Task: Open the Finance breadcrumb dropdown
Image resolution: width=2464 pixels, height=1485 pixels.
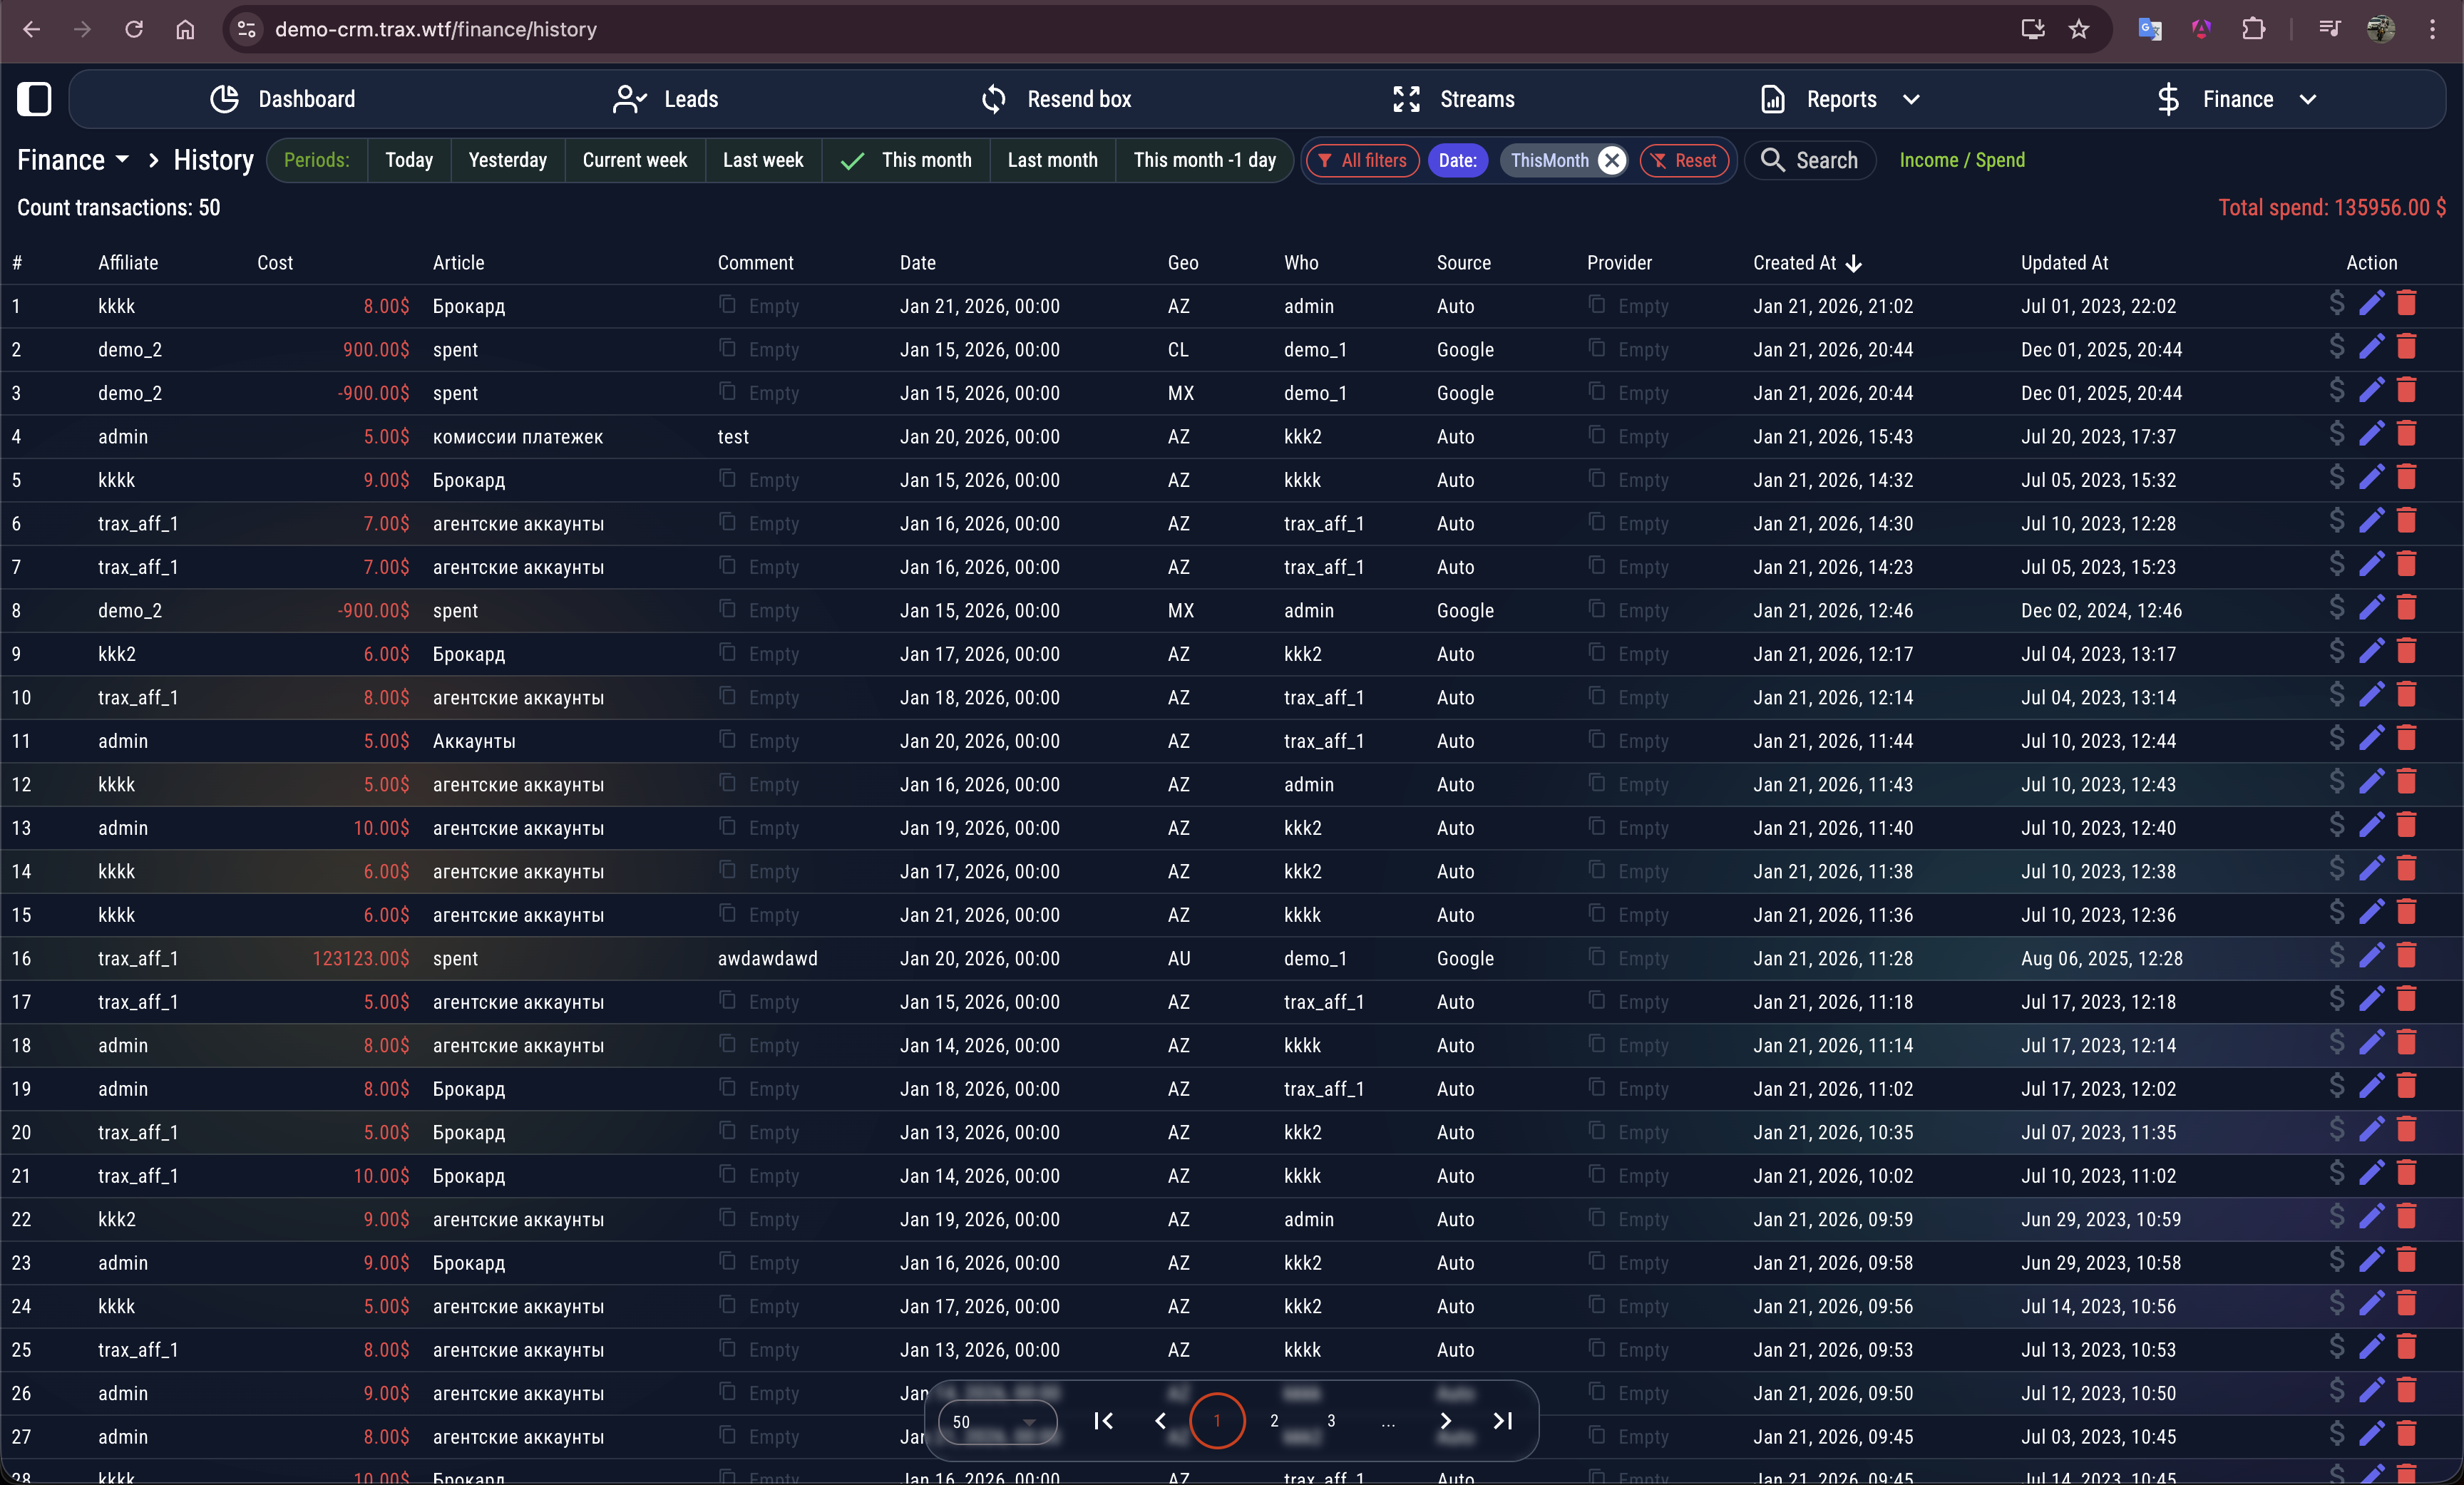Action: click(73, 160)
